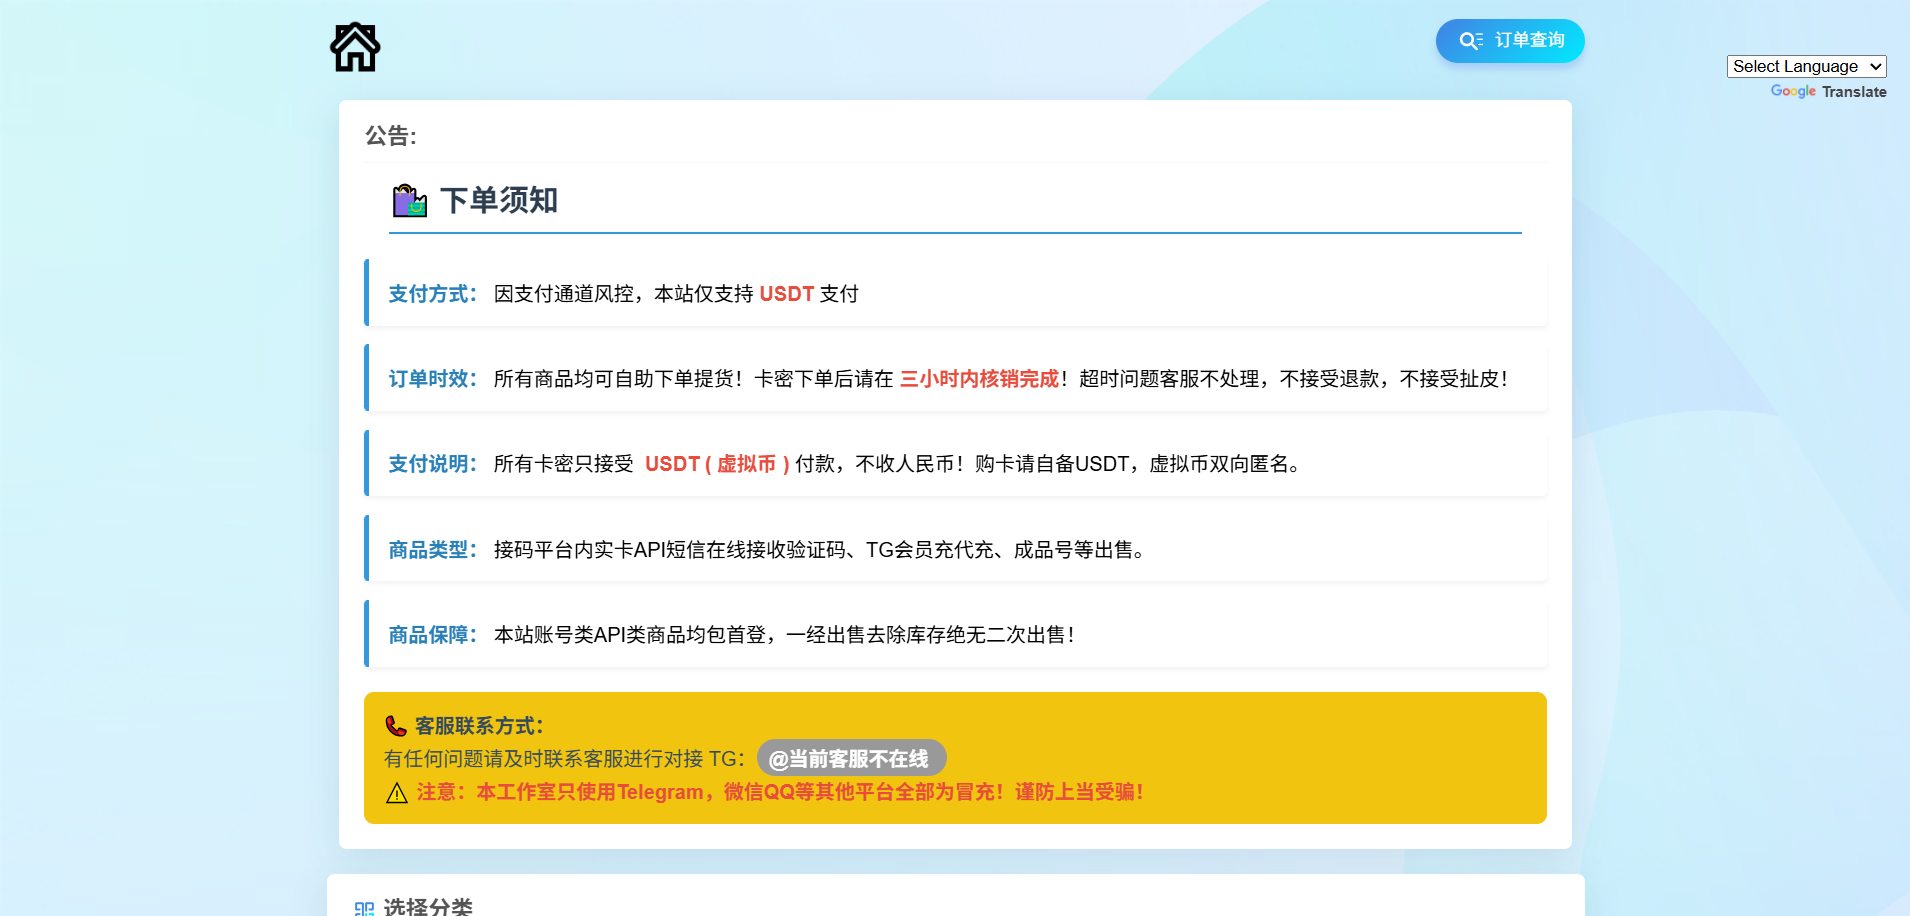Screen dimensions: 1910x916
Task: Click the @当前客服不在线 Telegram badge
Action: coord(851,759)
